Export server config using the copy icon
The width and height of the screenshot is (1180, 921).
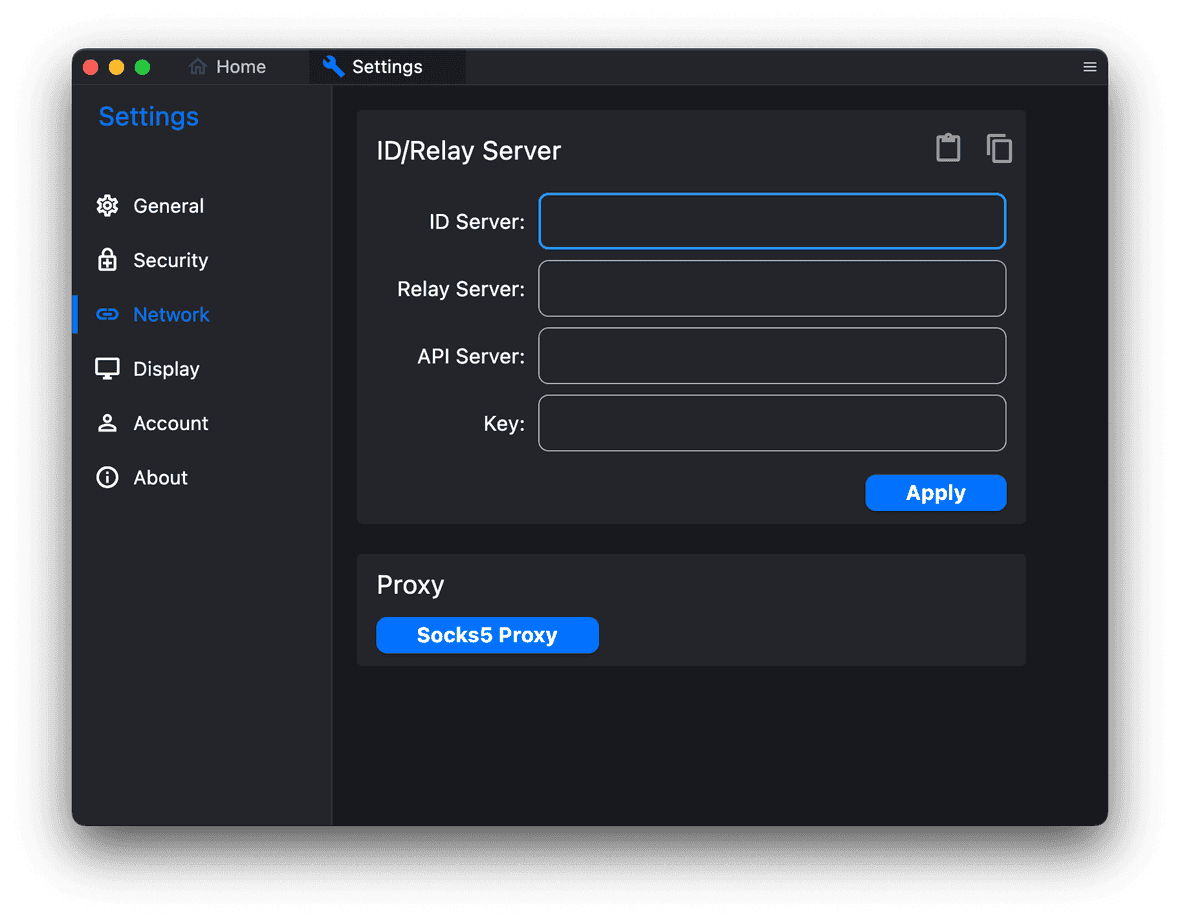[999, 148]
